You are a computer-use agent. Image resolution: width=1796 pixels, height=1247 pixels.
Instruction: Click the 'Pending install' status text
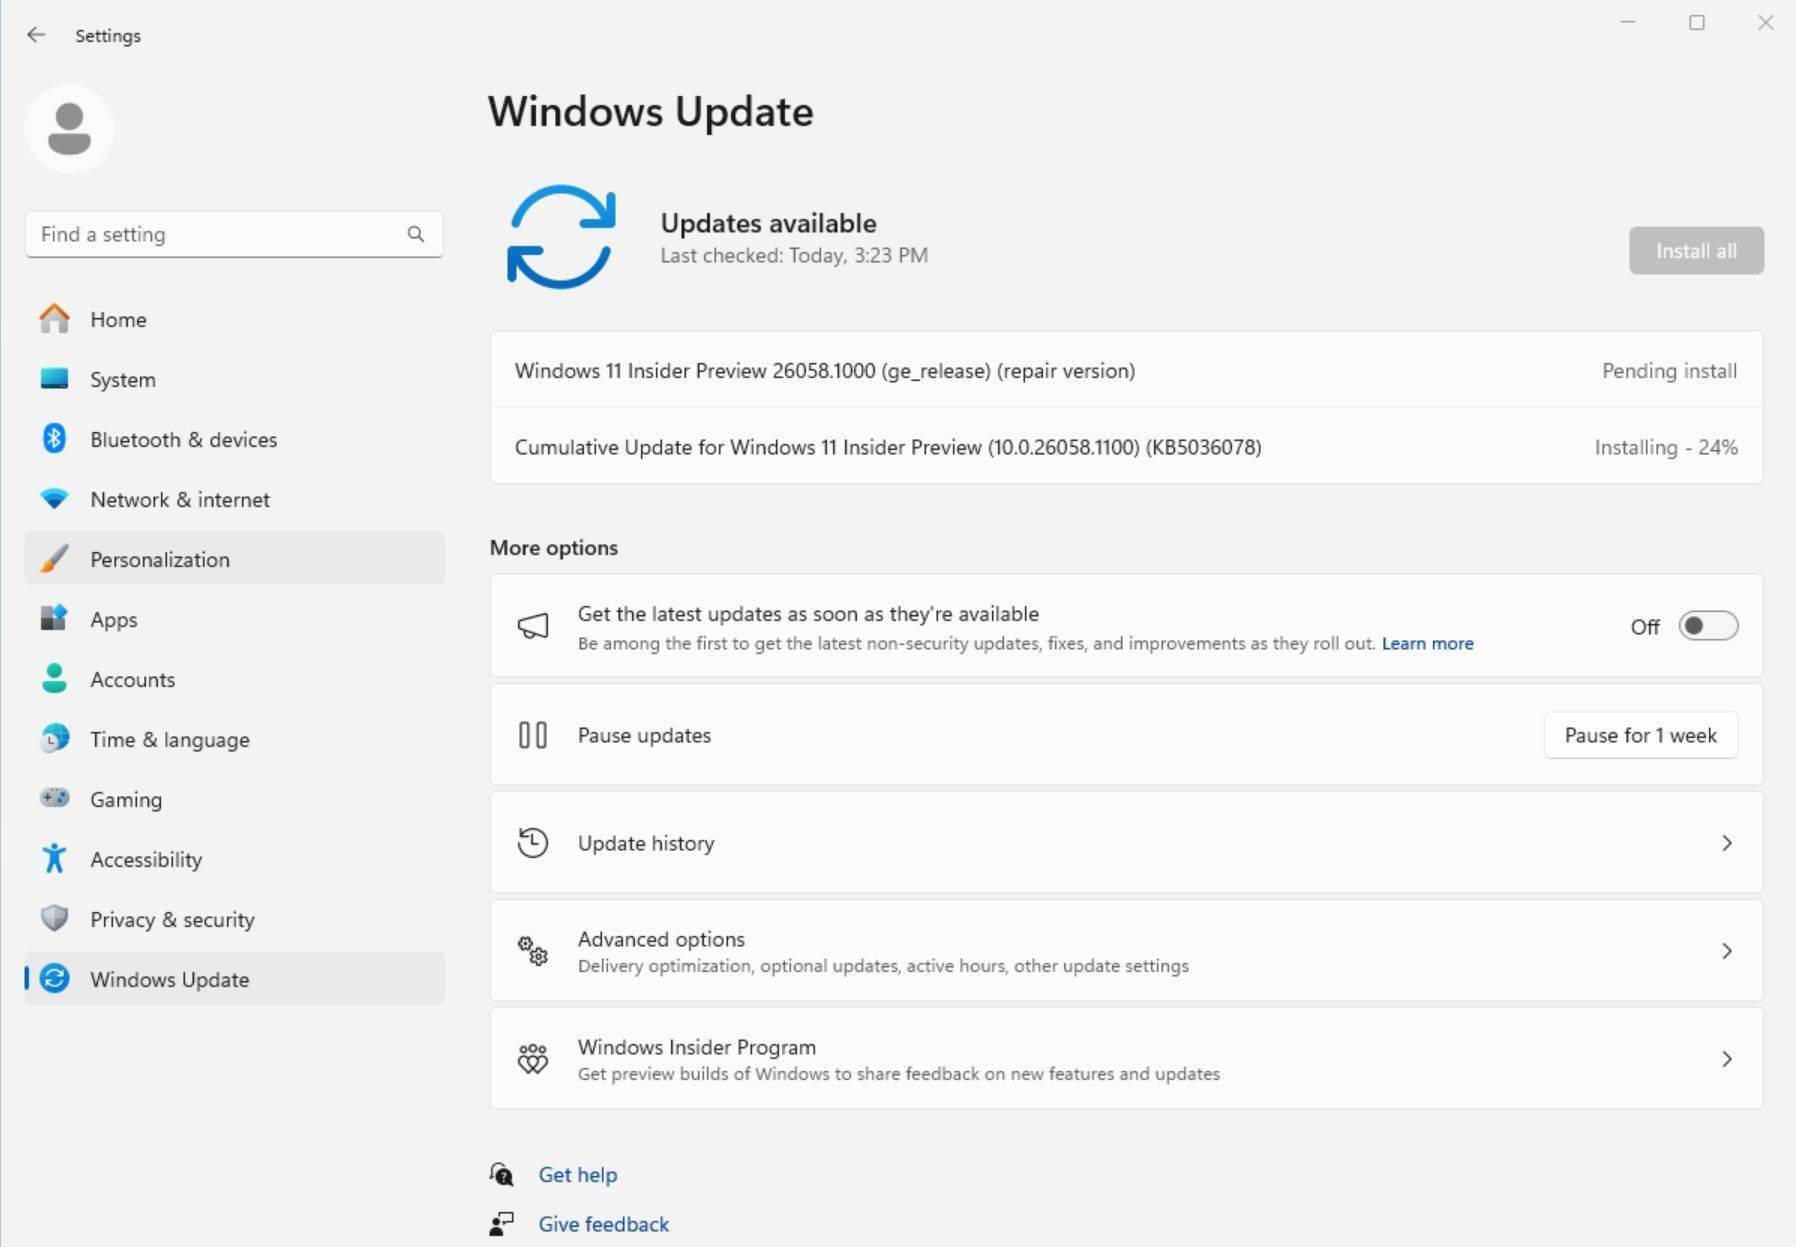tap(1669, 371)
